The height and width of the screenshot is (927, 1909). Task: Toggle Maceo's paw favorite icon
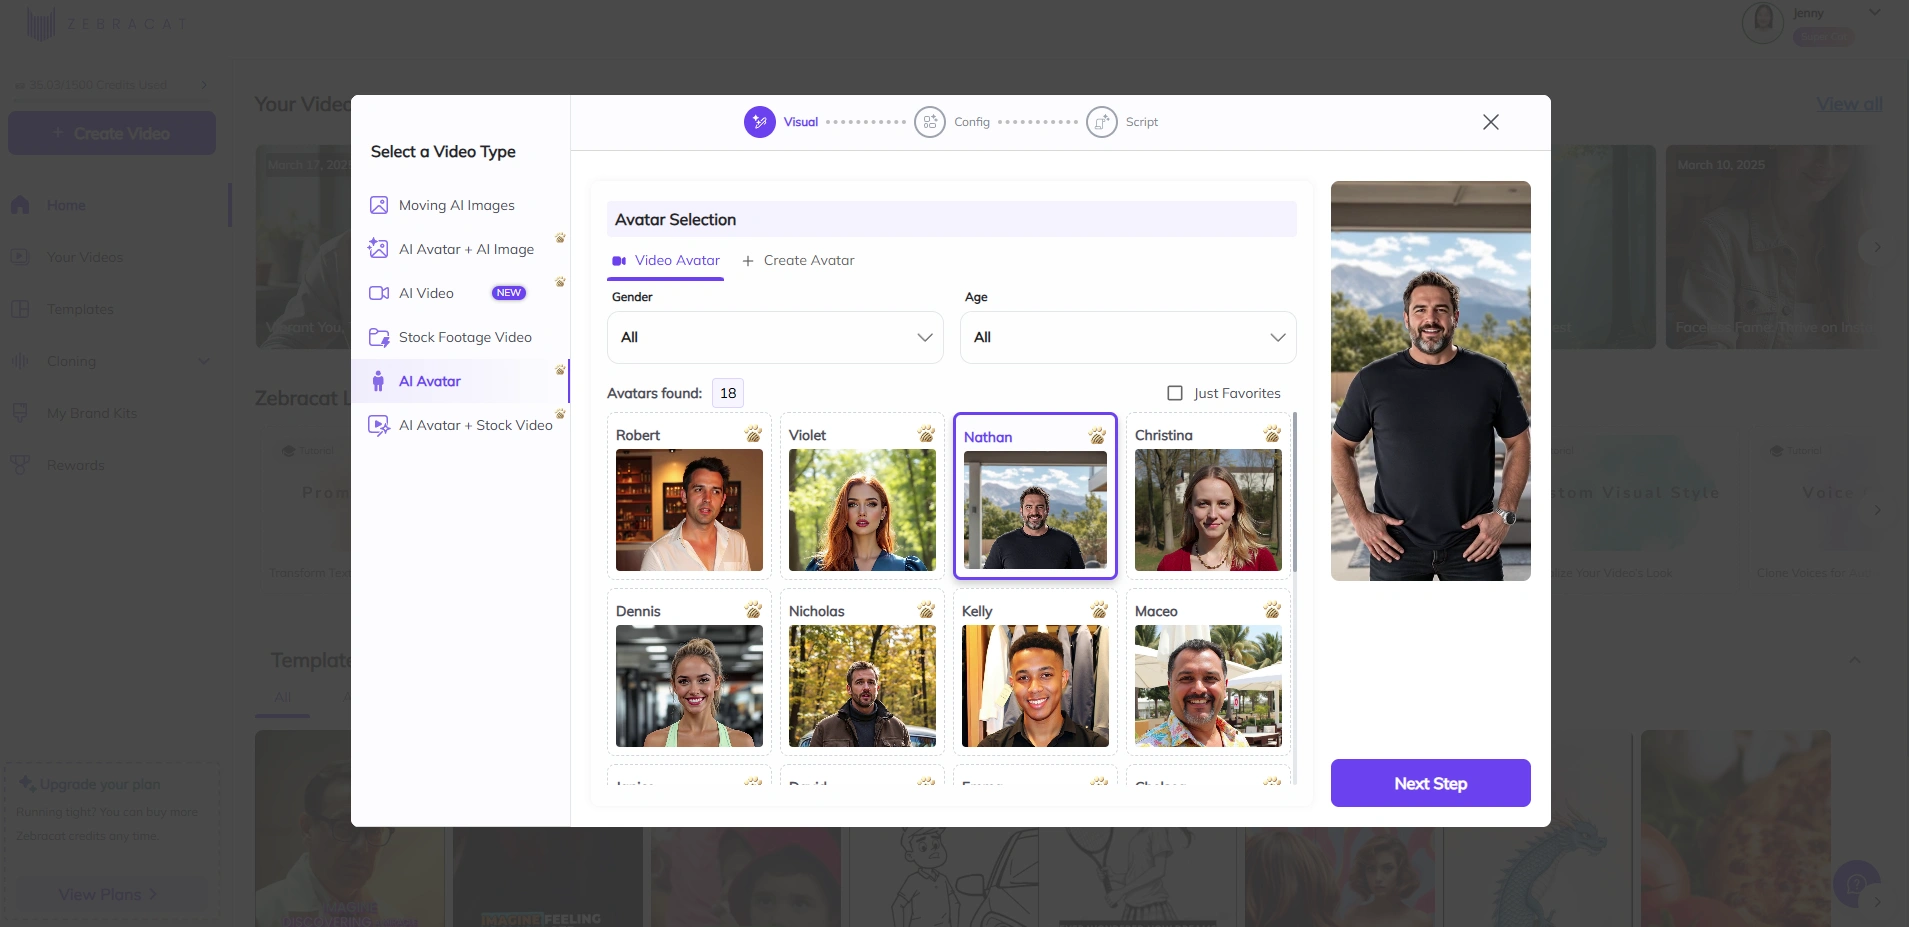pyautogui.click(x=1272, y=610)
